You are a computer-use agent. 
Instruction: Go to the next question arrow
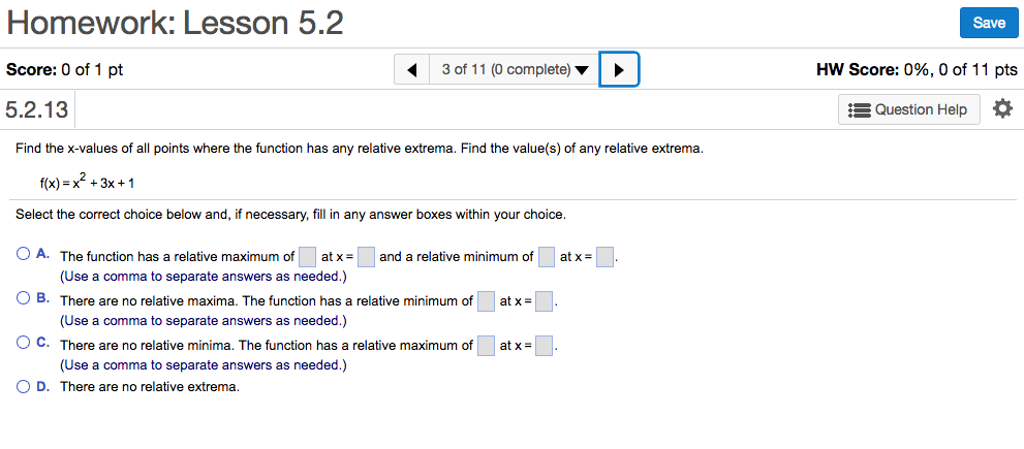(619, 70)
